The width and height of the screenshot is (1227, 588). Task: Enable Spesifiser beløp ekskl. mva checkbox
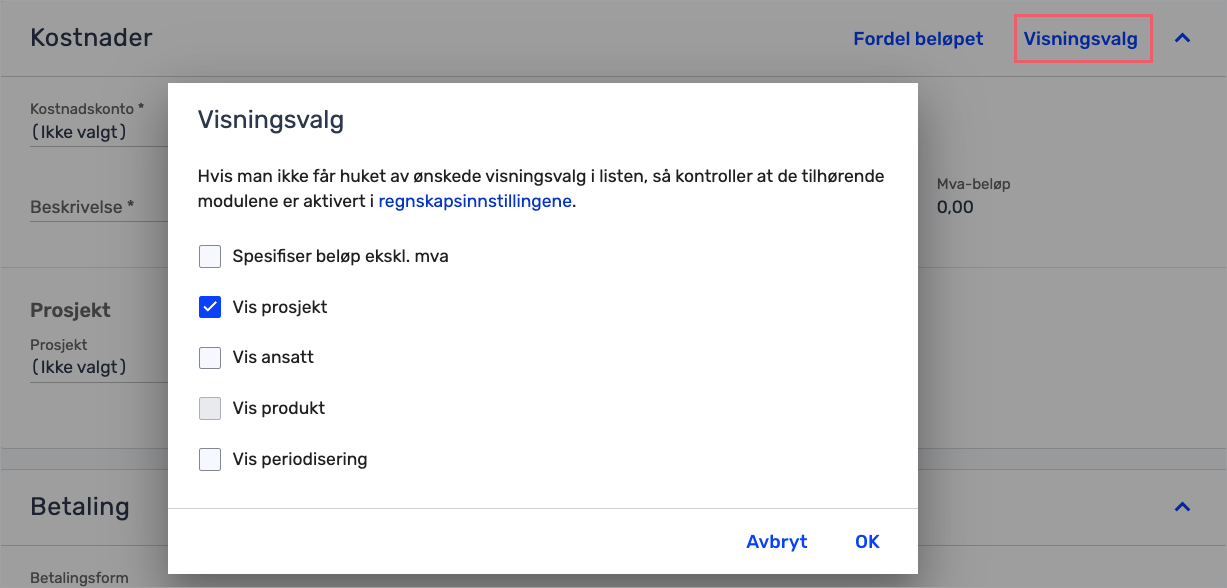click(x=210, y=257)
